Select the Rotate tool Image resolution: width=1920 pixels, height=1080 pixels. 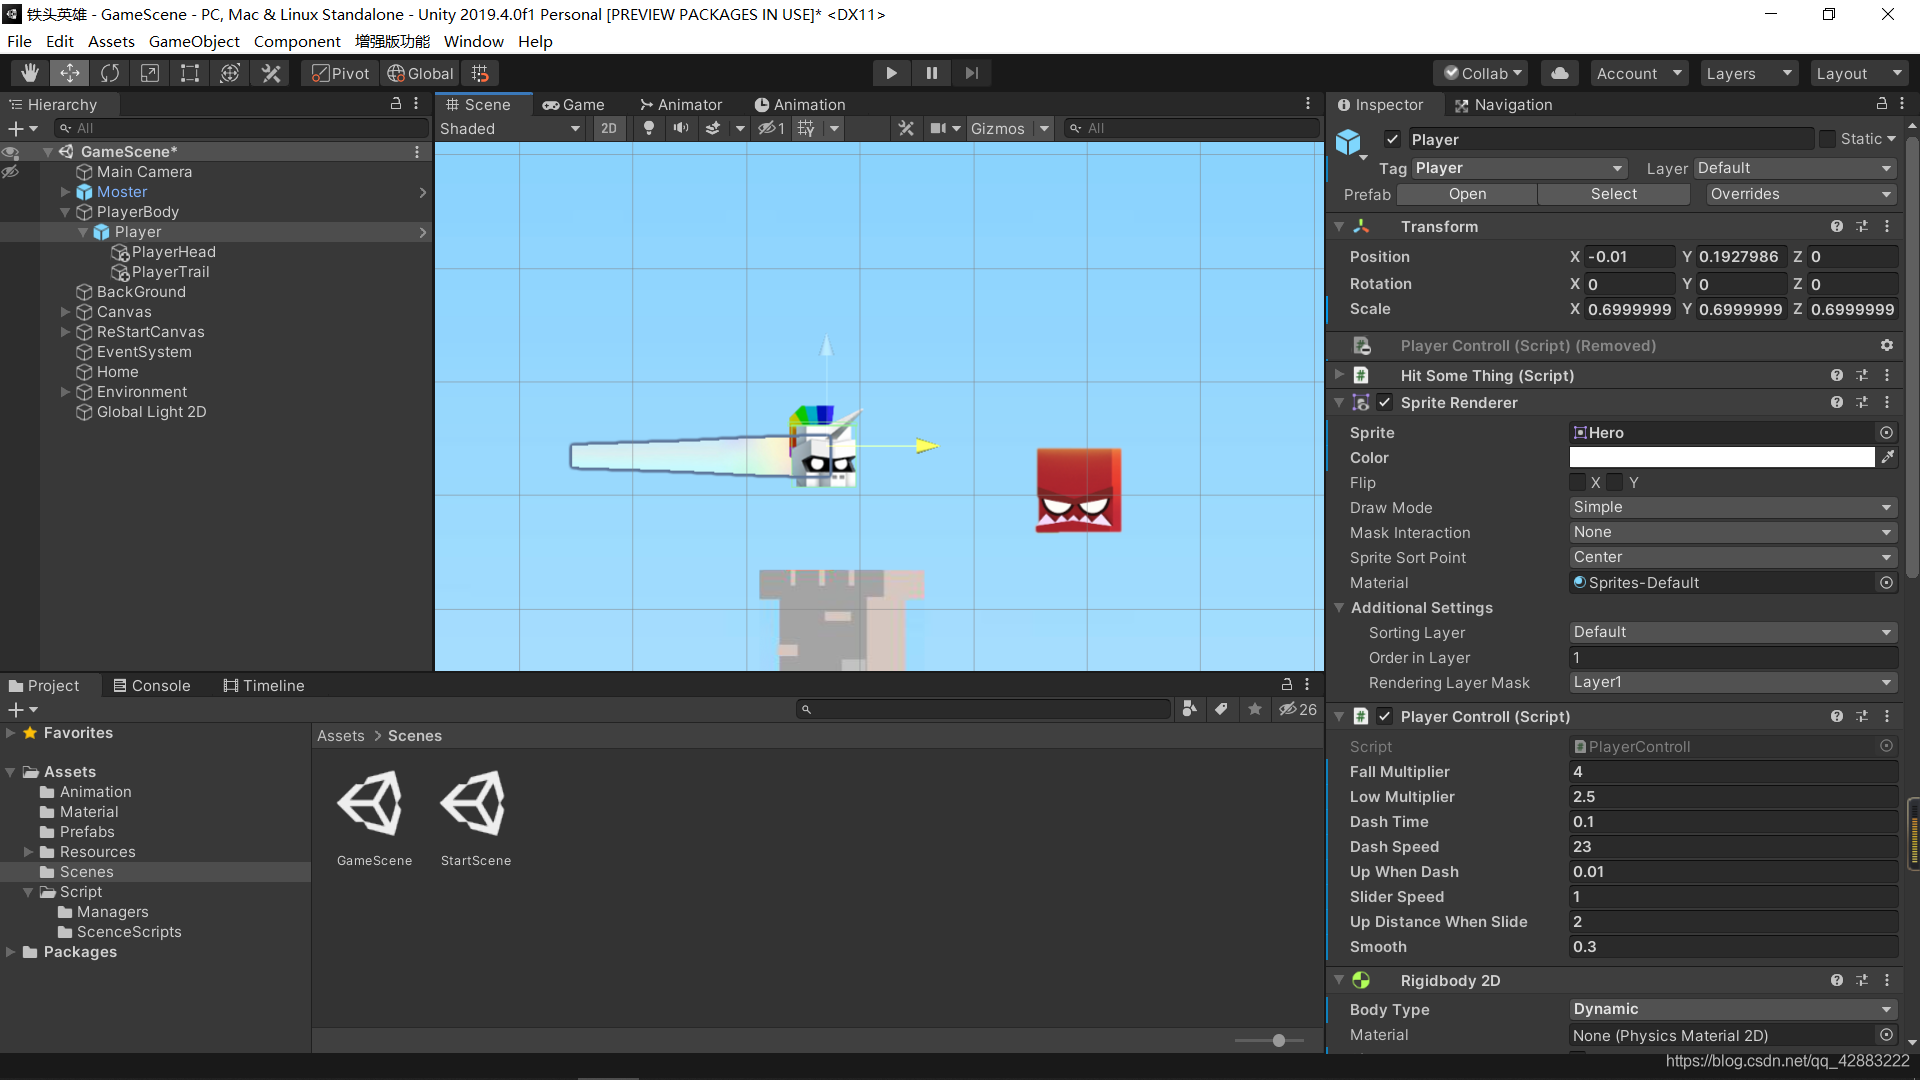[110, 73]
